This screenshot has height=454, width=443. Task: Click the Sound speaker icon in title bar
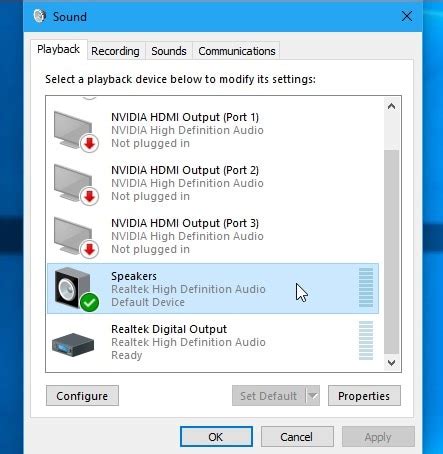point(39,16)
